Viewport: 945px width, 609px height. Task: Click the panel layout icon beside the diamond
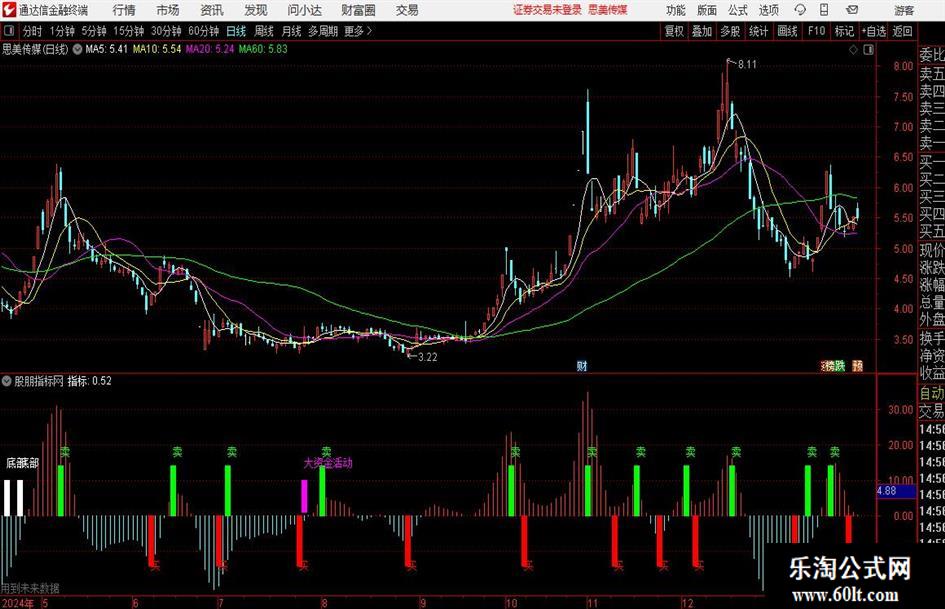(868, 50)
